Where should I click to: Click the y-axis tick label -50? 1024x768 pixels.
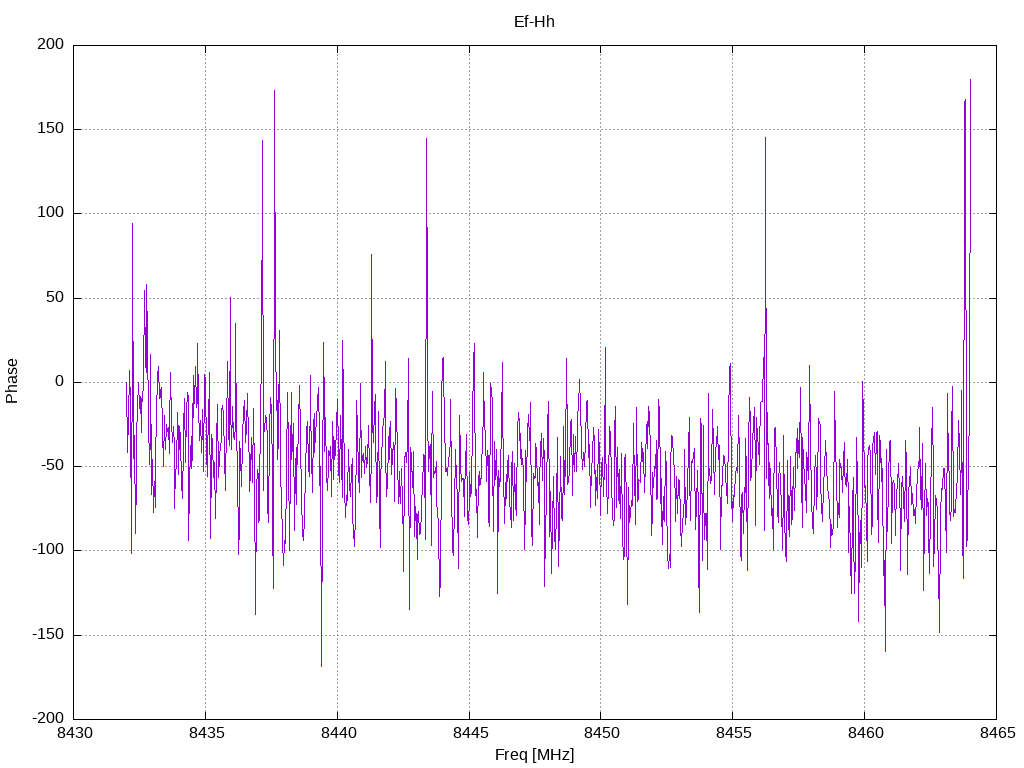(52, 466)
